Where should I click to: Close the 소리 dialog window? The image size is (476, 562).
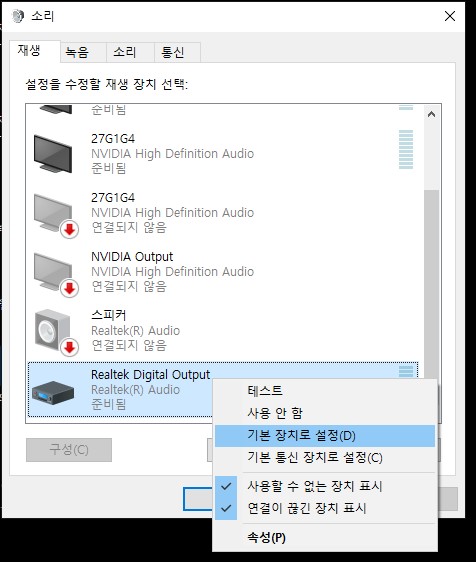pos(450,16)
